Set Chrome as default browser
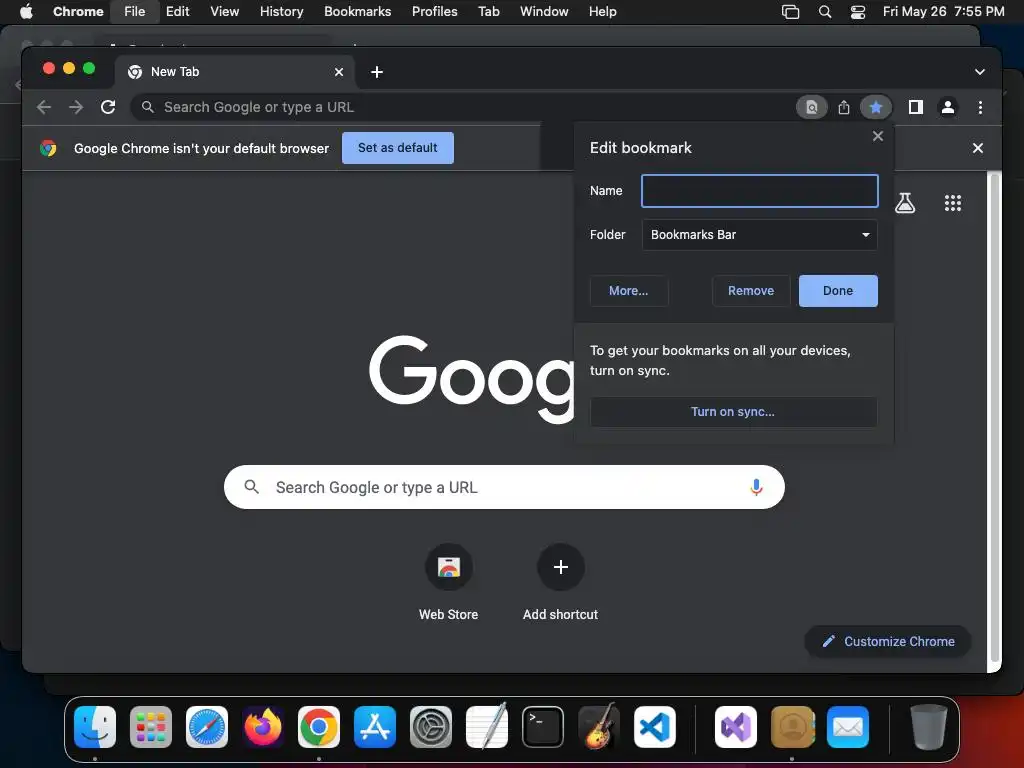1024x768 pixels. tap(398, 148)
